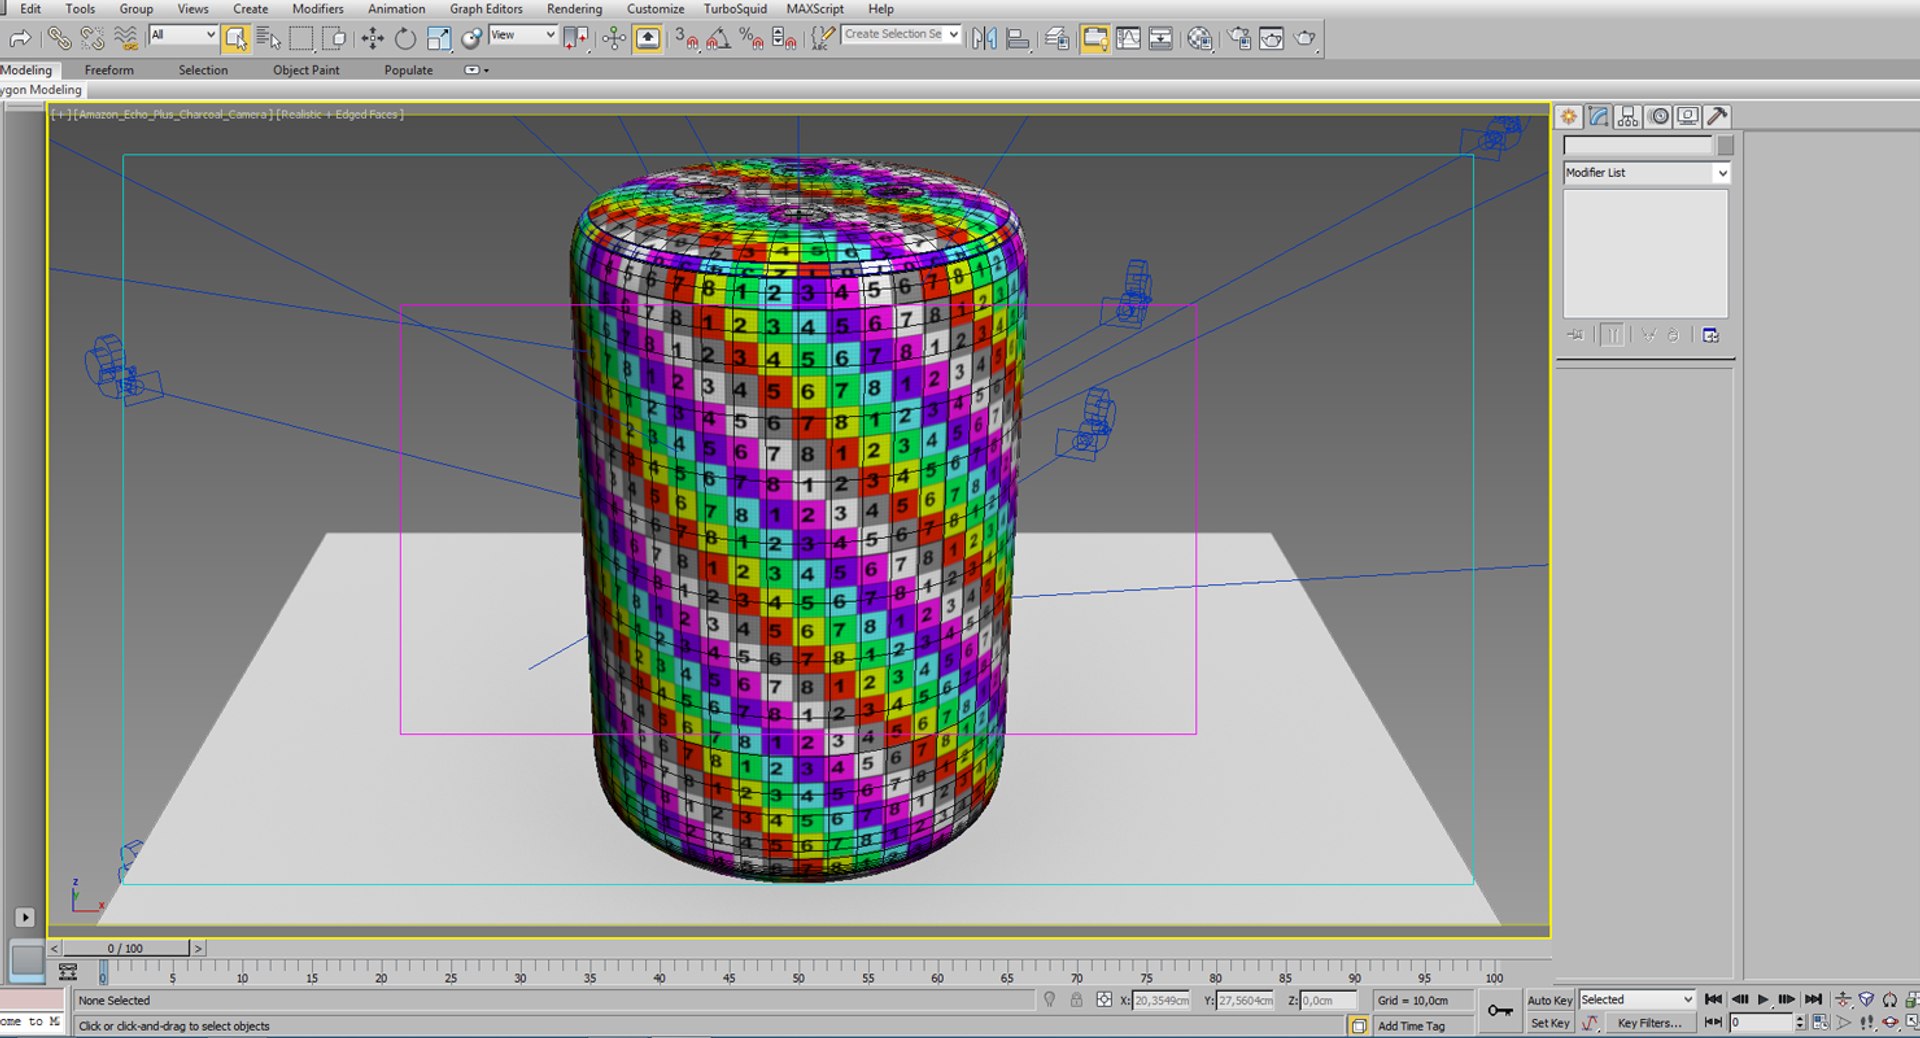1920x1038 pixels.
Task: Click the Mirror tool icon
Action: [x=984, y=38]
